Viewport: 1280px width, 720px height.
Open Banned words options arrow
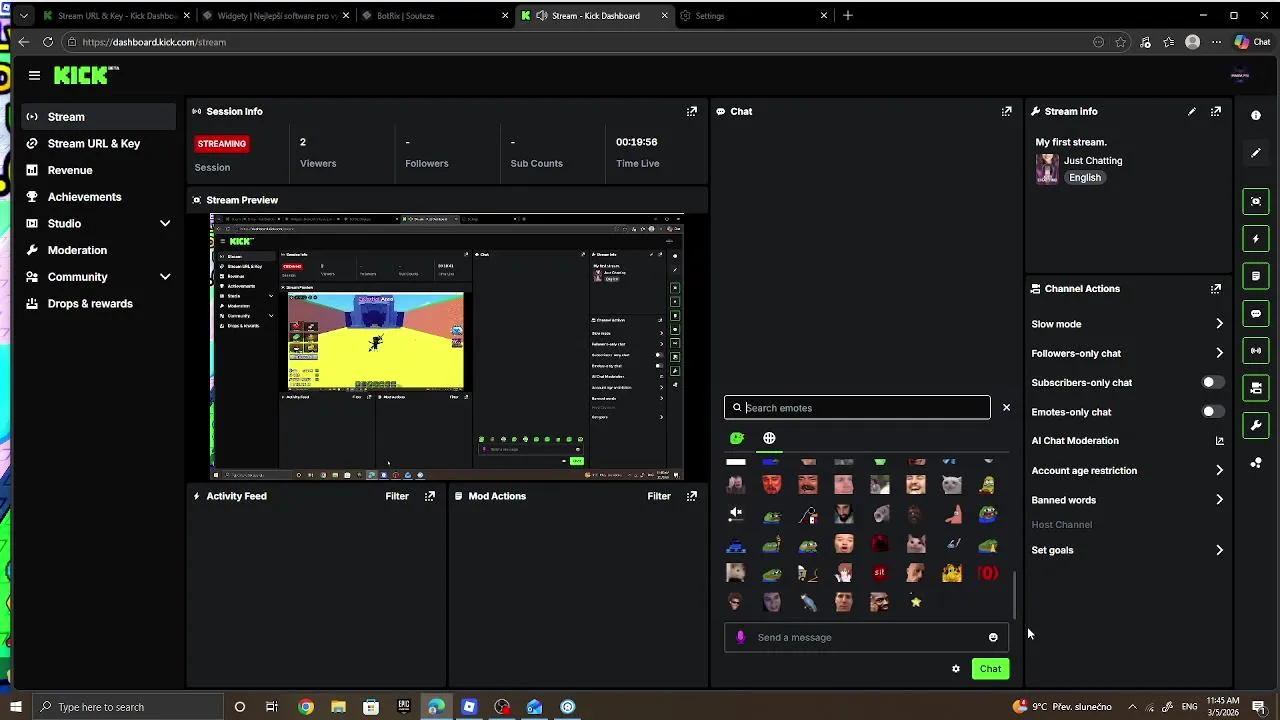(x=1219, y=500)
